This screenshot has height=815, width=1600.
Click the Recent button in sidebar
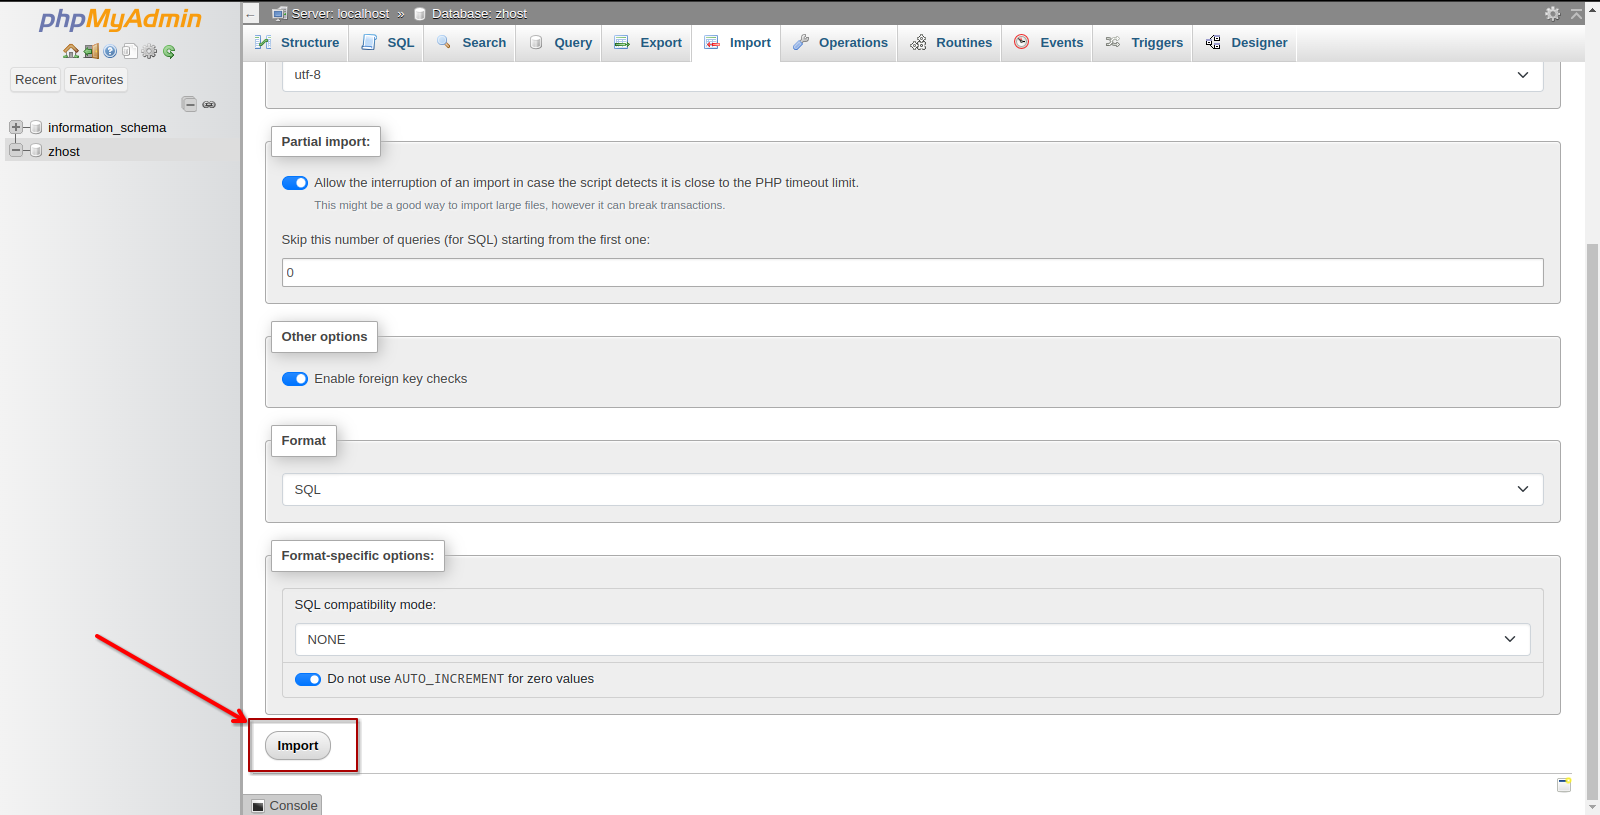pyautogui.click(x=36, y=80)
